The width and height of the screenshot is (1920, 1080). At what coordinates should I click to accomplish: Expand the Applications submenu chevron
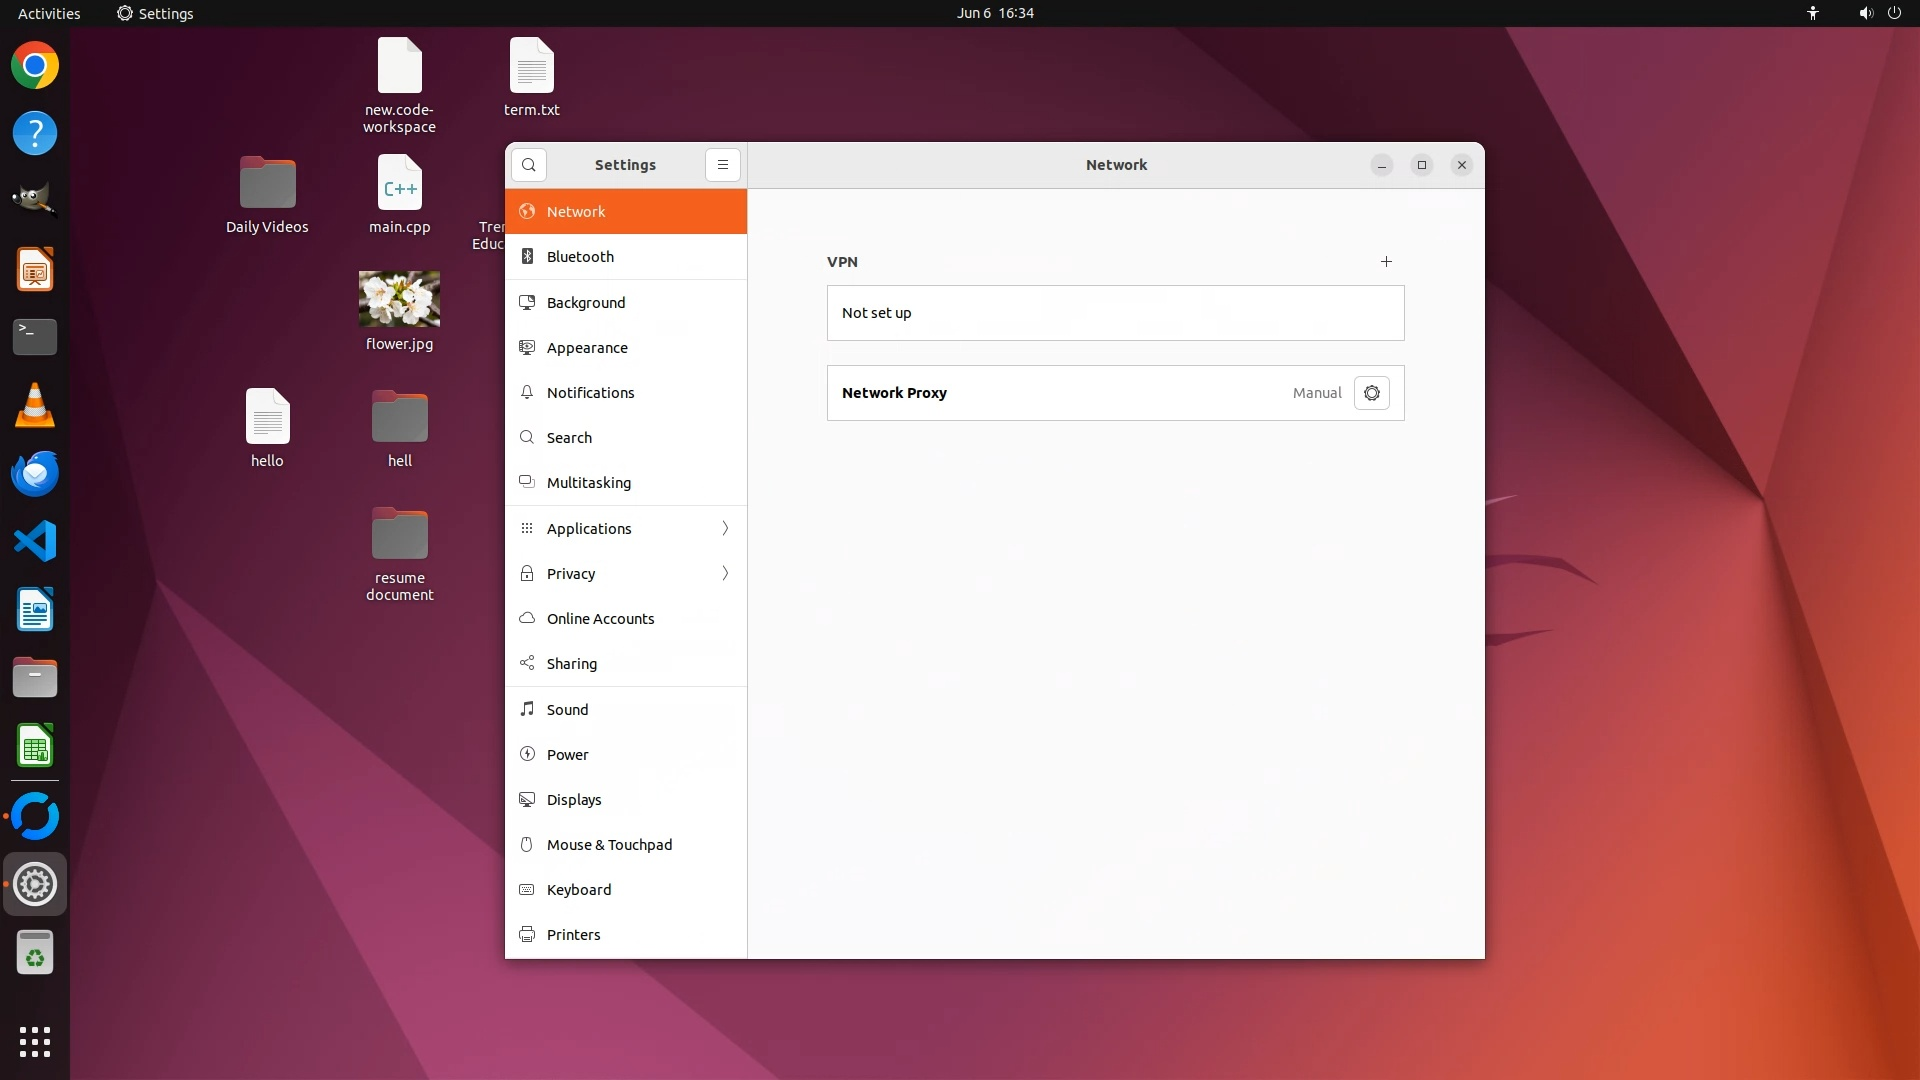pos(725,528)
